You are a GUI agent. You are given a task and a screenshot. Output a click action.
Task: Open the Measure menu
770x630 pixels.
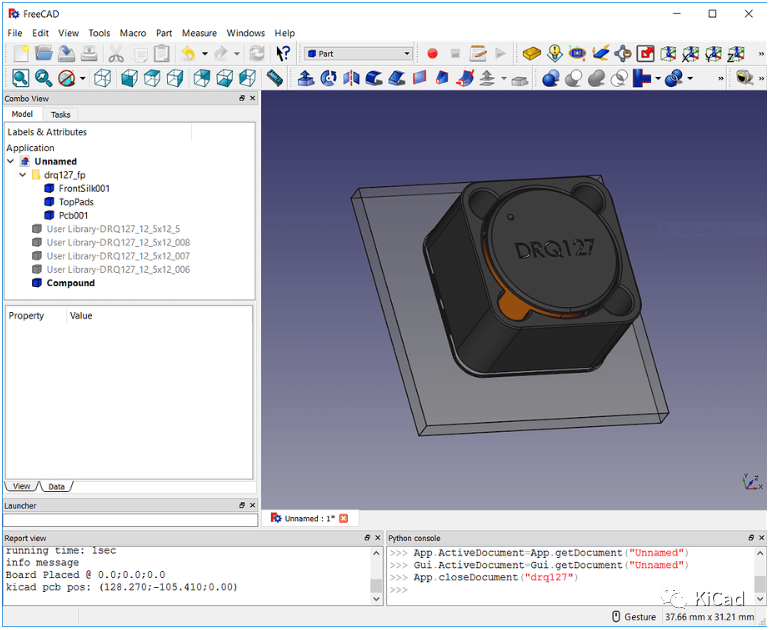pos(199,33)
